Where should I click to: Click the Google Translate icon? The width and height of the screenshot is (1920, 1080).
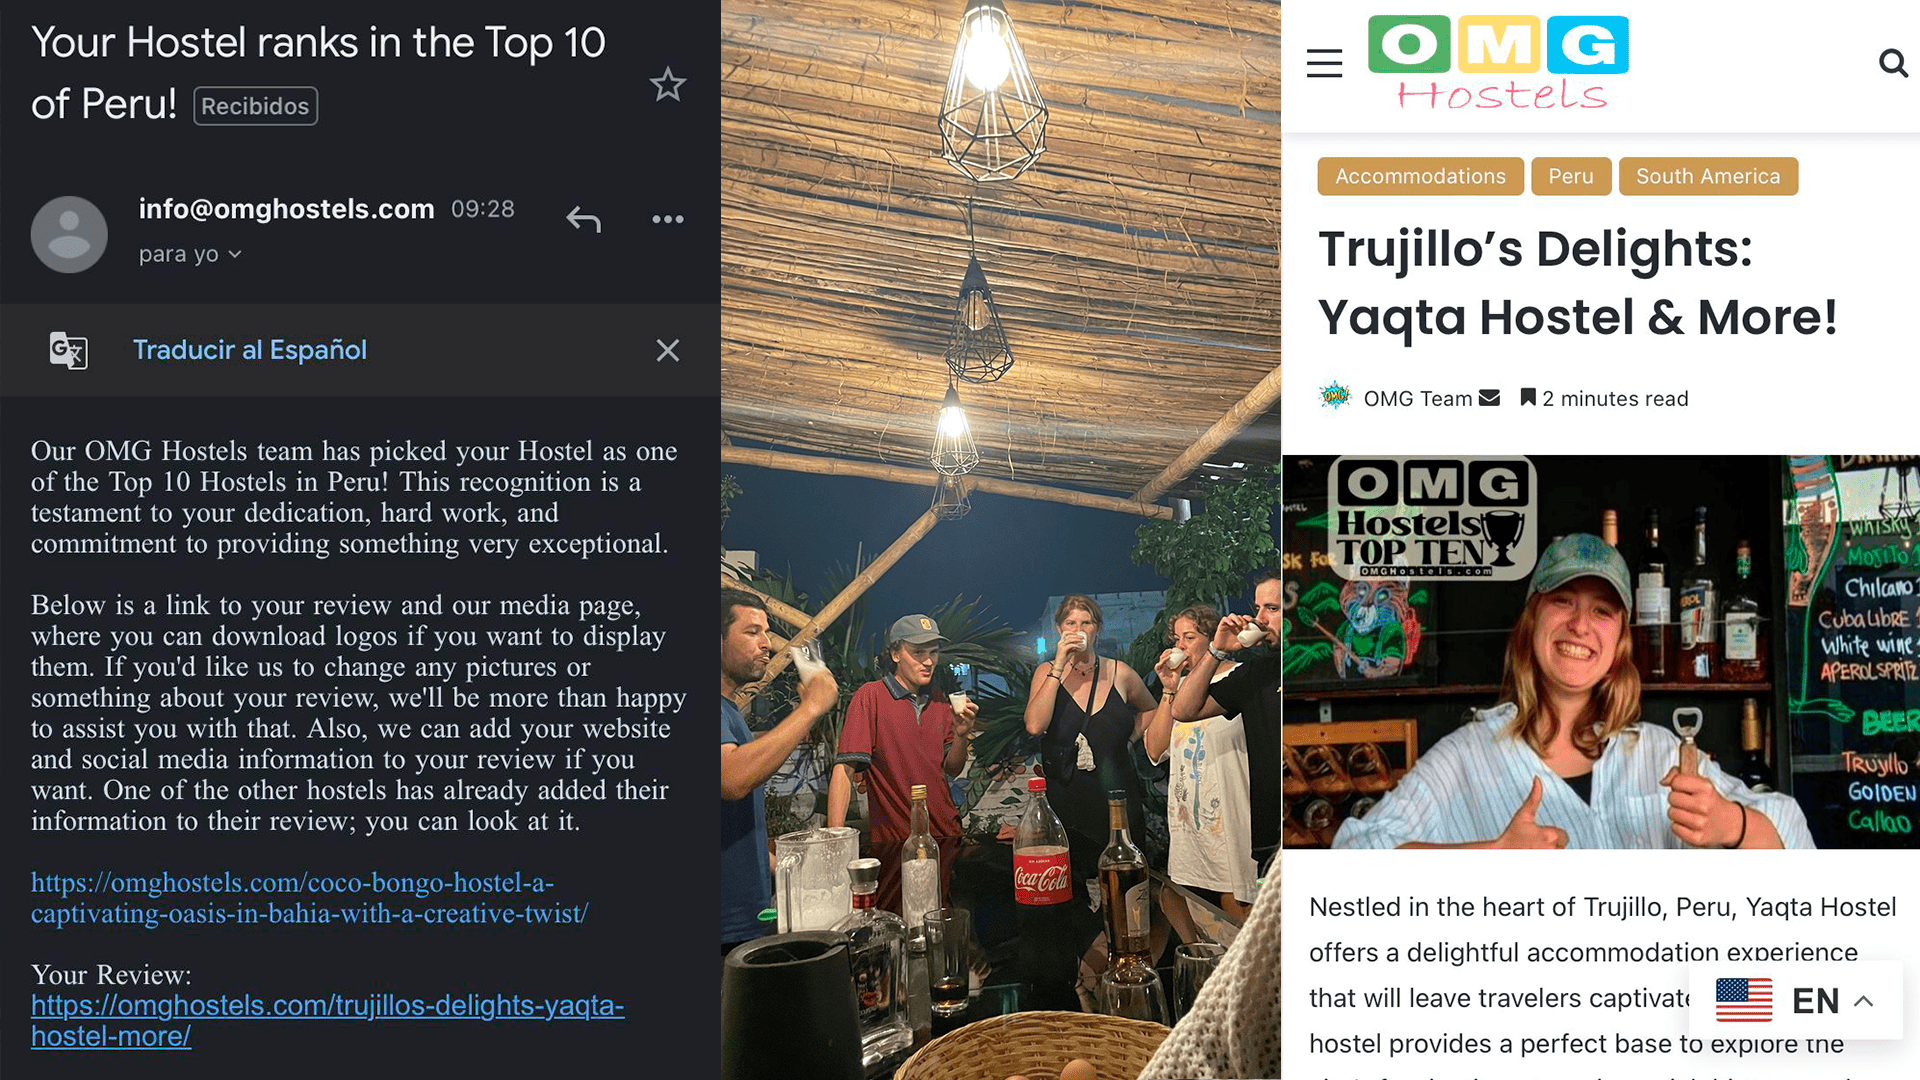click(69, 350)
